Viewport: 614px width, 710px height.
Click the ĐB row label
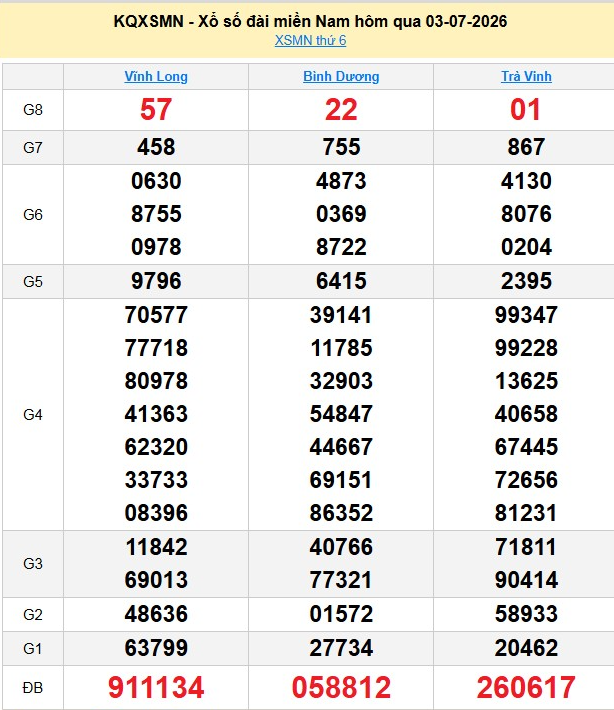coord(33,688)
